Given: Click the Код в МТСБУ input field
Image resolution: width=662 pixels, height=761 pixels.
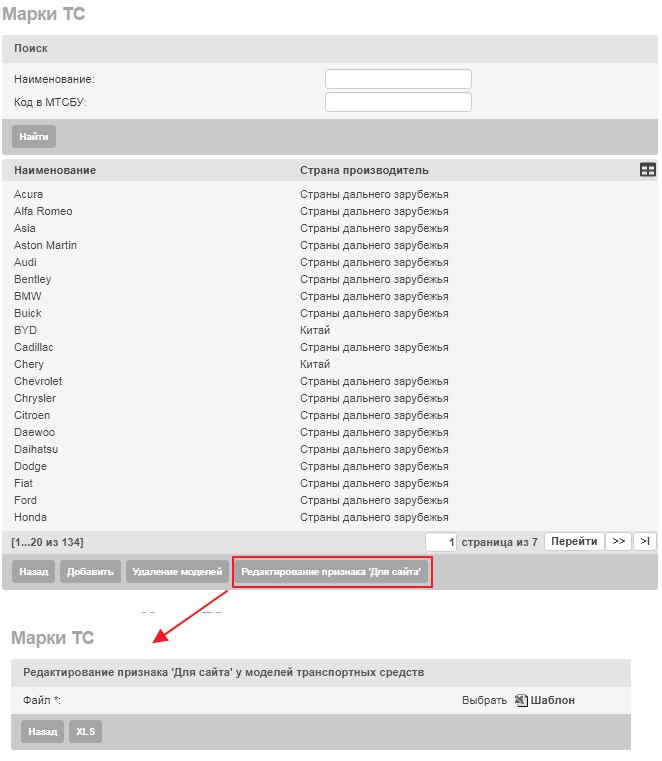Looking at the screenshot, I should pos(398,102).
